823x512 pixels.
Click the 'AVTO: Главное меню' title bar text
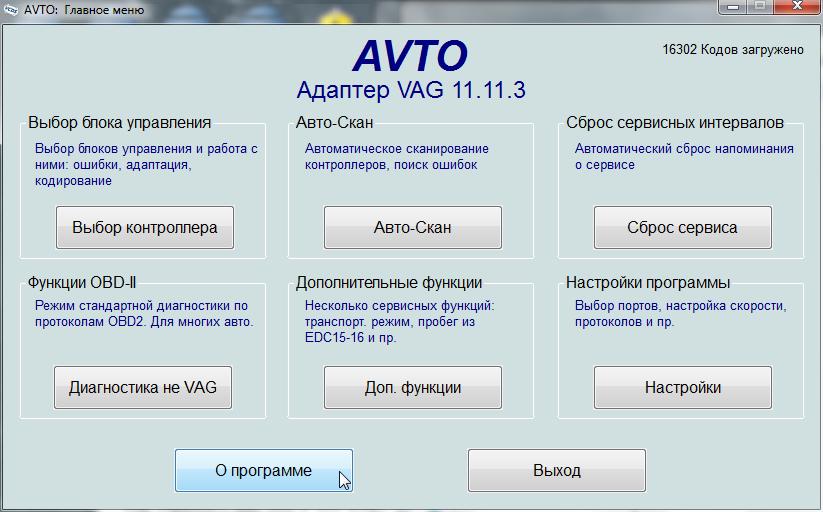pyautogui.click(x=84, y=9)
